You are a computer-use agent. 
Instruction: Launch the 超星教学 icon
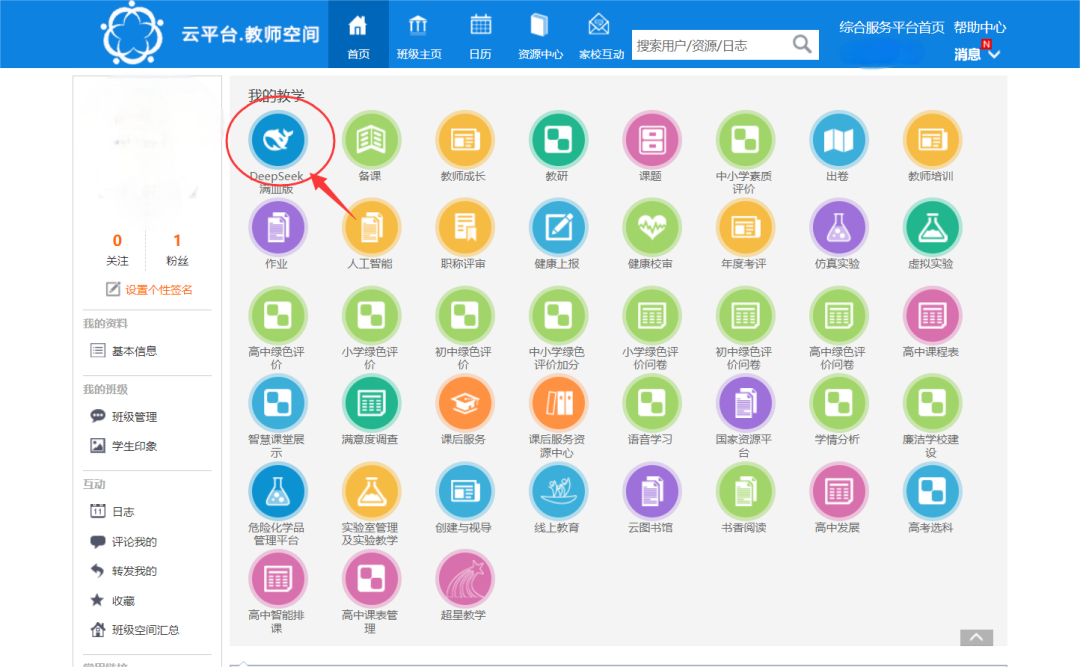point(464,579)
